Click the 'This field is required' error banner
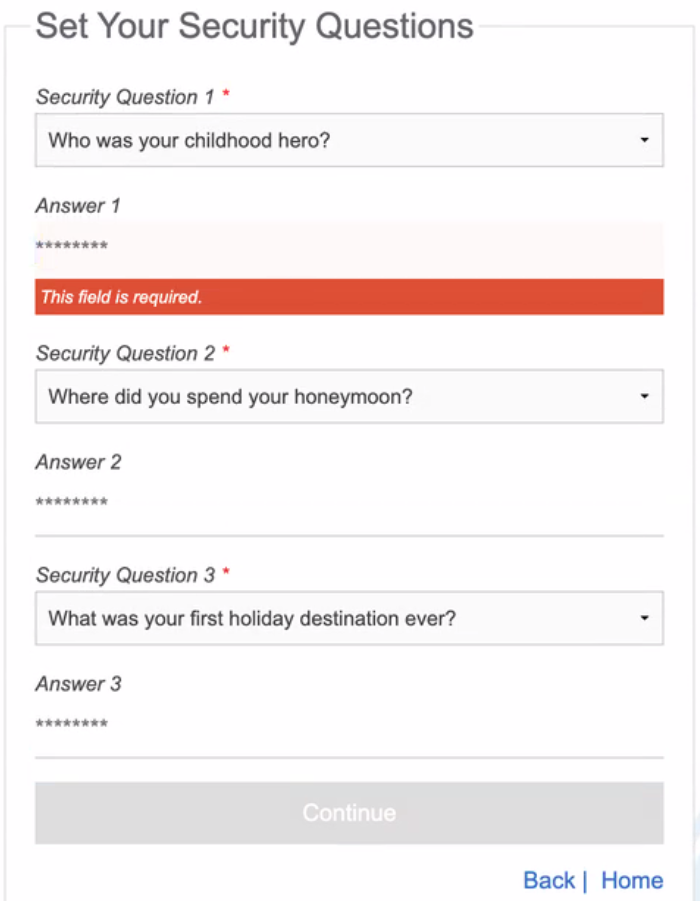700x901 pixels. 349,297
